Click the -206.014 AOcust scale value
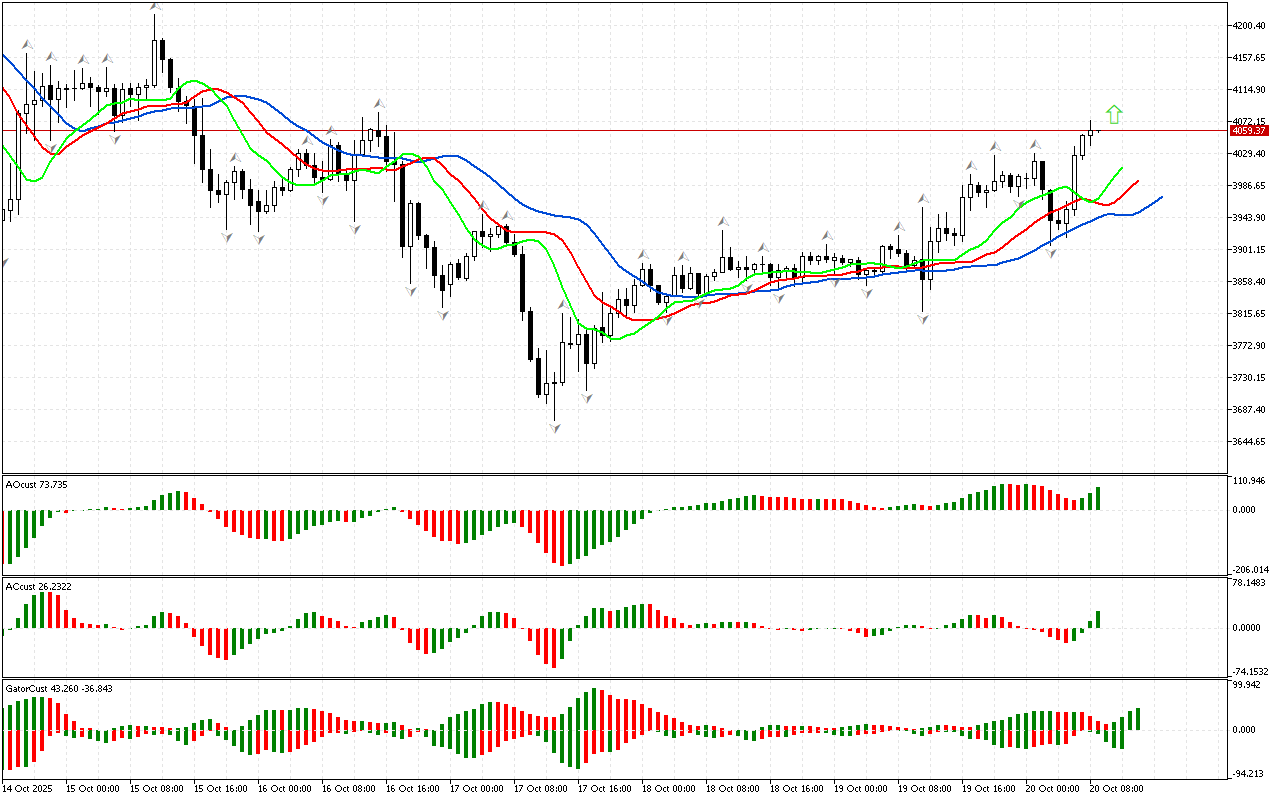Image resolution: width=1280 pixels, height=800 pixels. 1250,569
